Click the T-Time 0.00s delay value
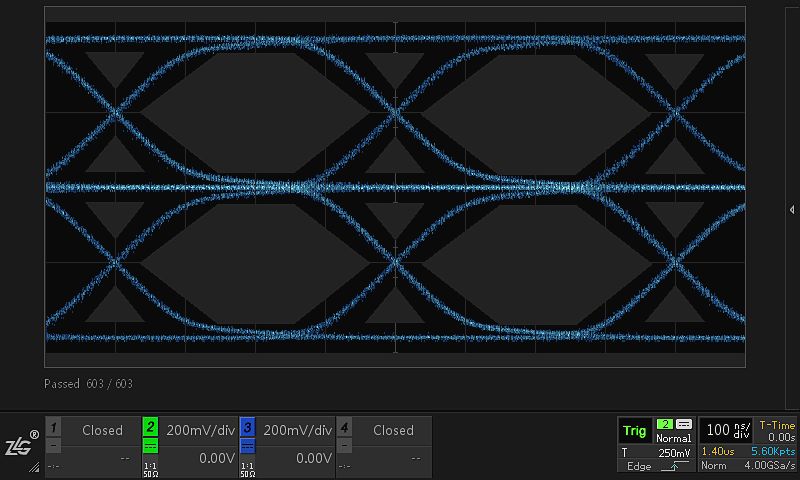 coord(781,437)
